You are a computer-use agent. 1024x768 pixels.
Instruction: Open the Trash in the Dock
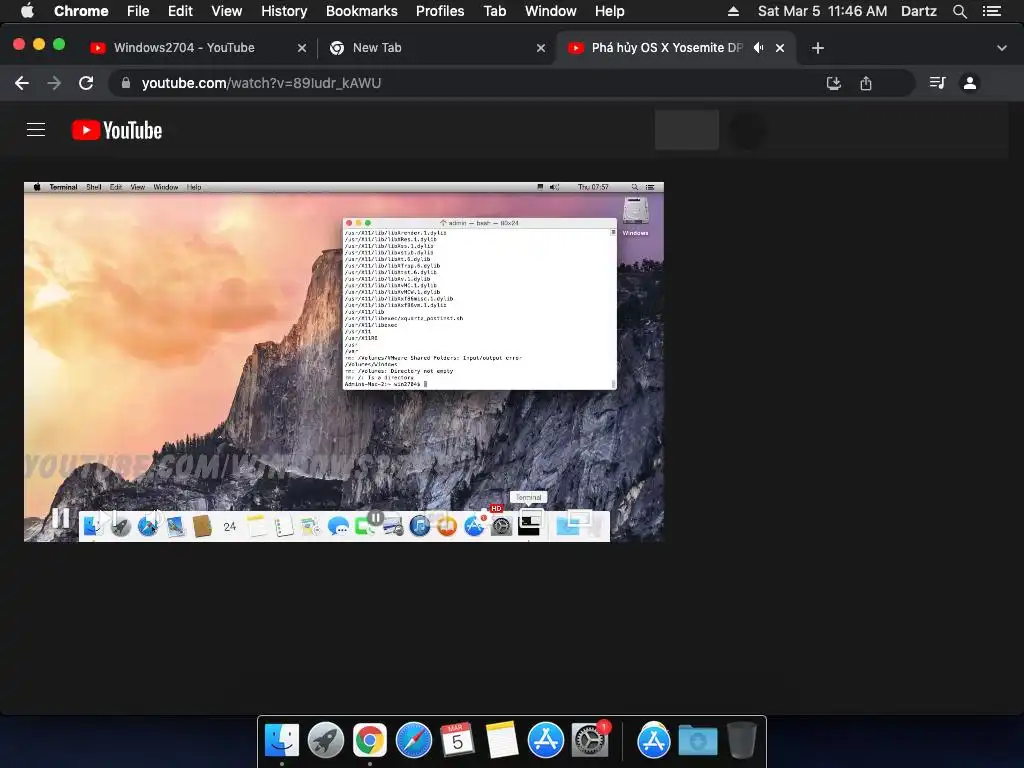tap(741, 740)
